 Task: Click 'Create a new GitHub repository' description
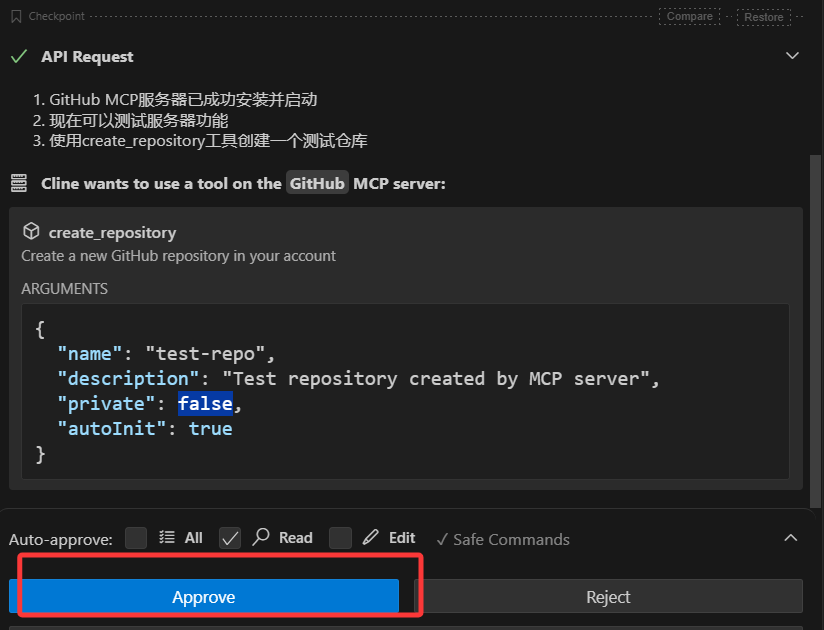click(x=178, y=256)
